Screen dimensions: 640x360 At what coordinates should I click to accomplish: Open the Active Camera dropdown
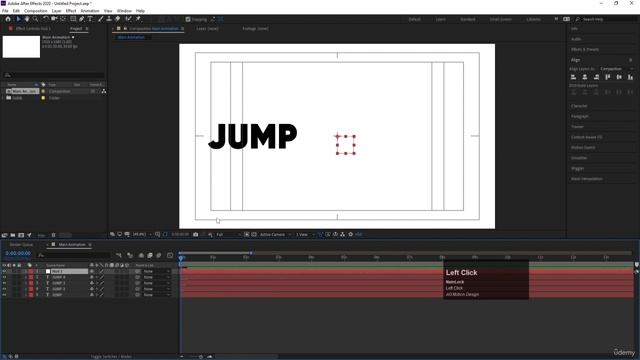click(276, 234)
